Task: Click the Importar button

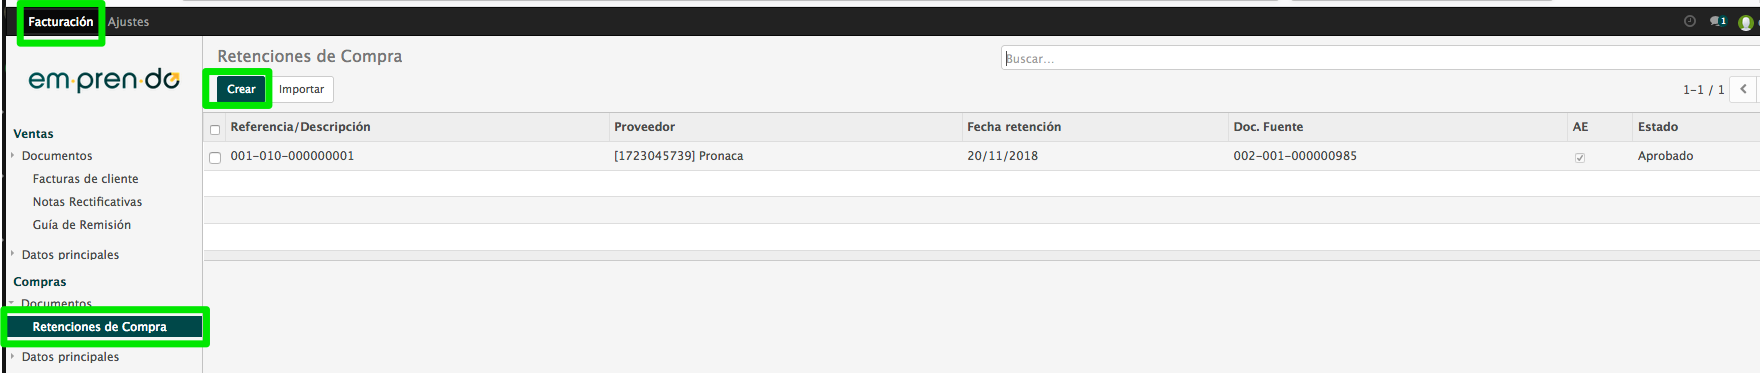Action: [x=301, y=89]
